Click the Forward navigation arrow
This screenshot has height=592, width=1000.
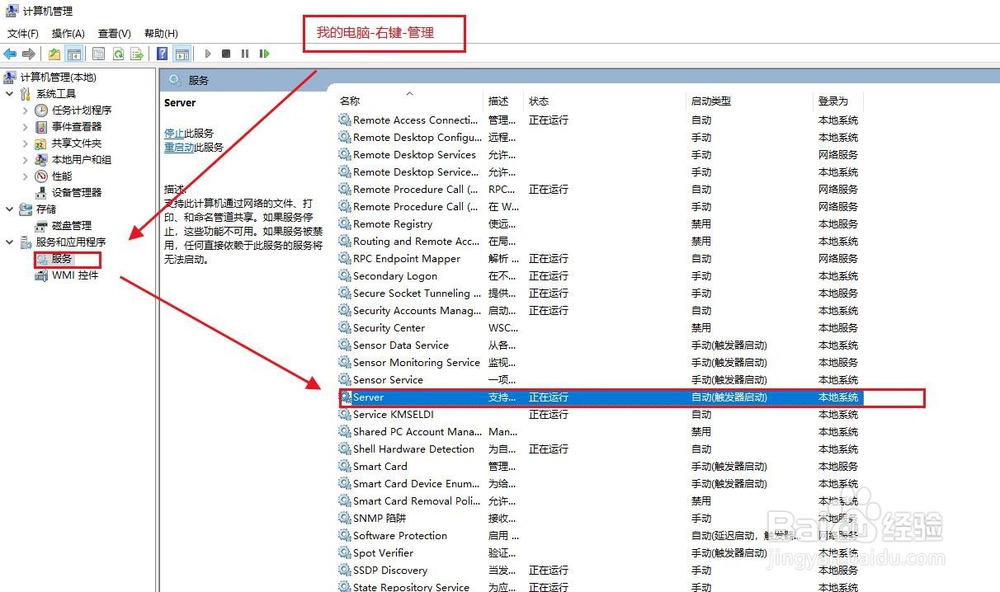27,53
